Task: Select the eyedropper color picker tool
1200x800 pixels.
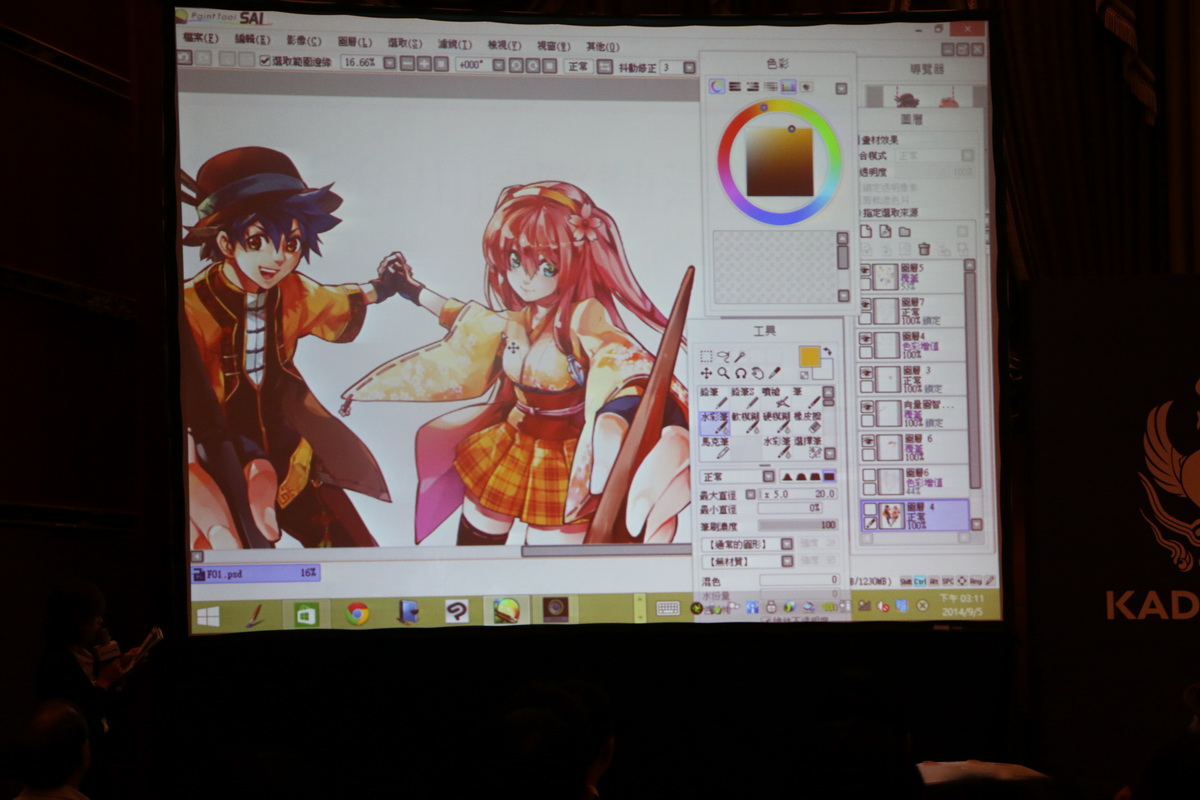Action: (x=773, y=373)
